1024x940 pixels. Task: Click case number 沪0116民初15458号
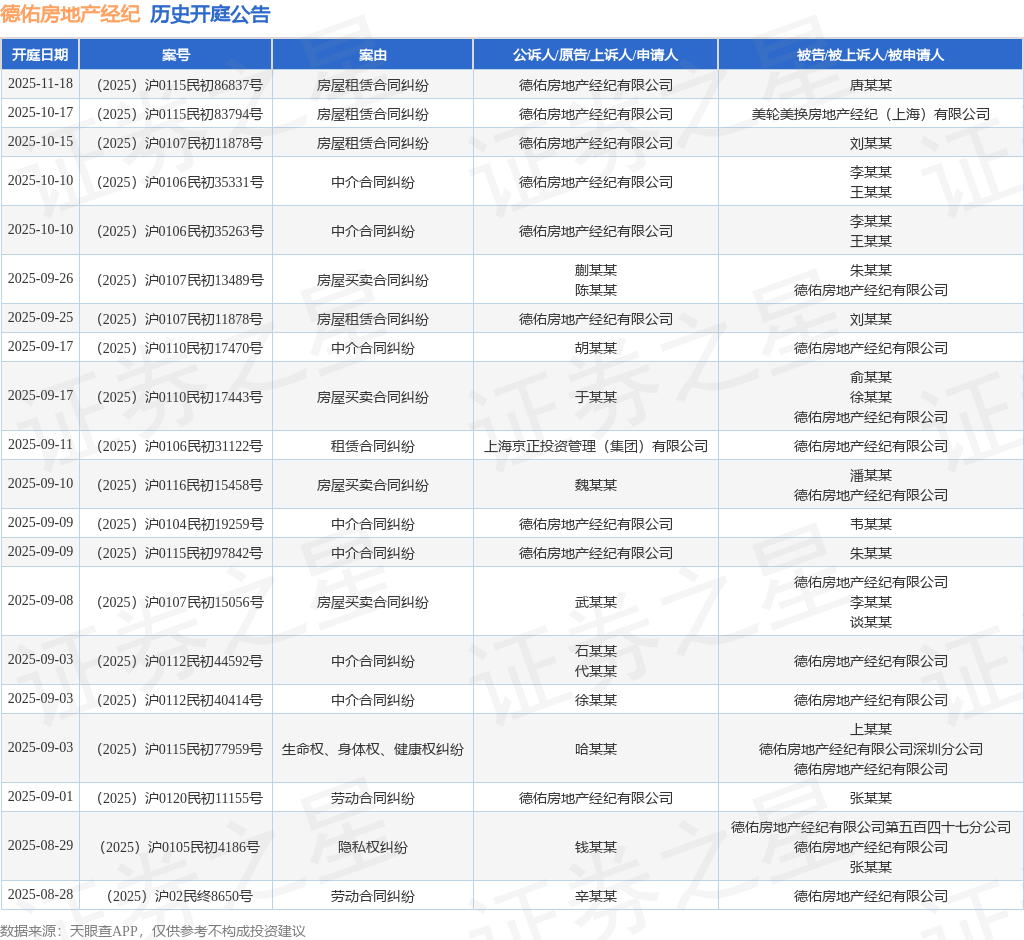tap(180, 485)
